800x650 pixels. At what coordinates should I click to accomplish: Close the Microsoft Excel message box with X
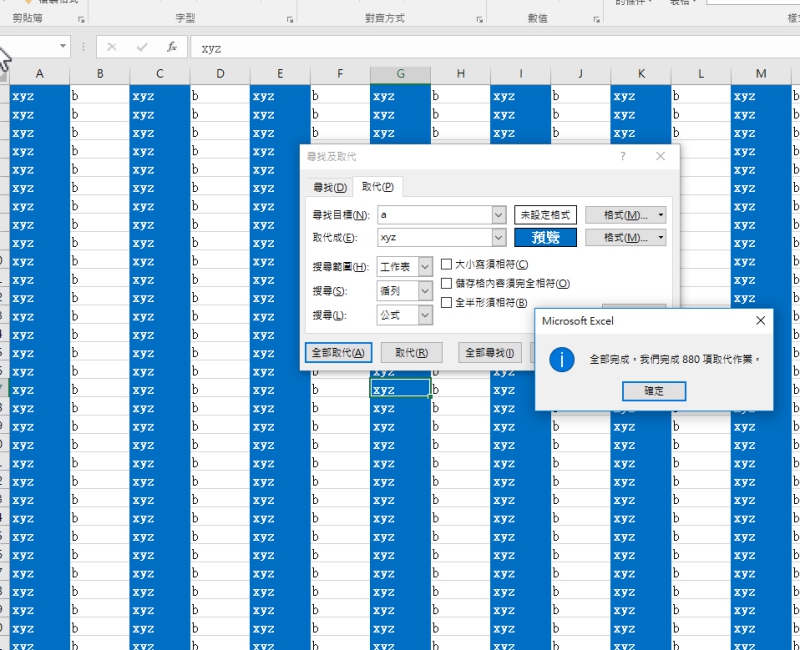760,321
